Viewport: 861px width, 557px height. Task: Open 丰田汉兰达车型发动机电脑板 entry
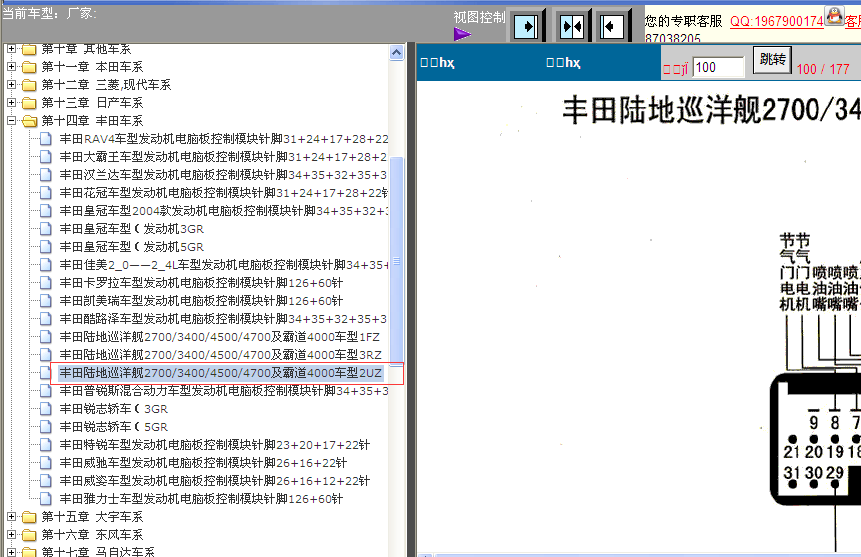(223, 175)
